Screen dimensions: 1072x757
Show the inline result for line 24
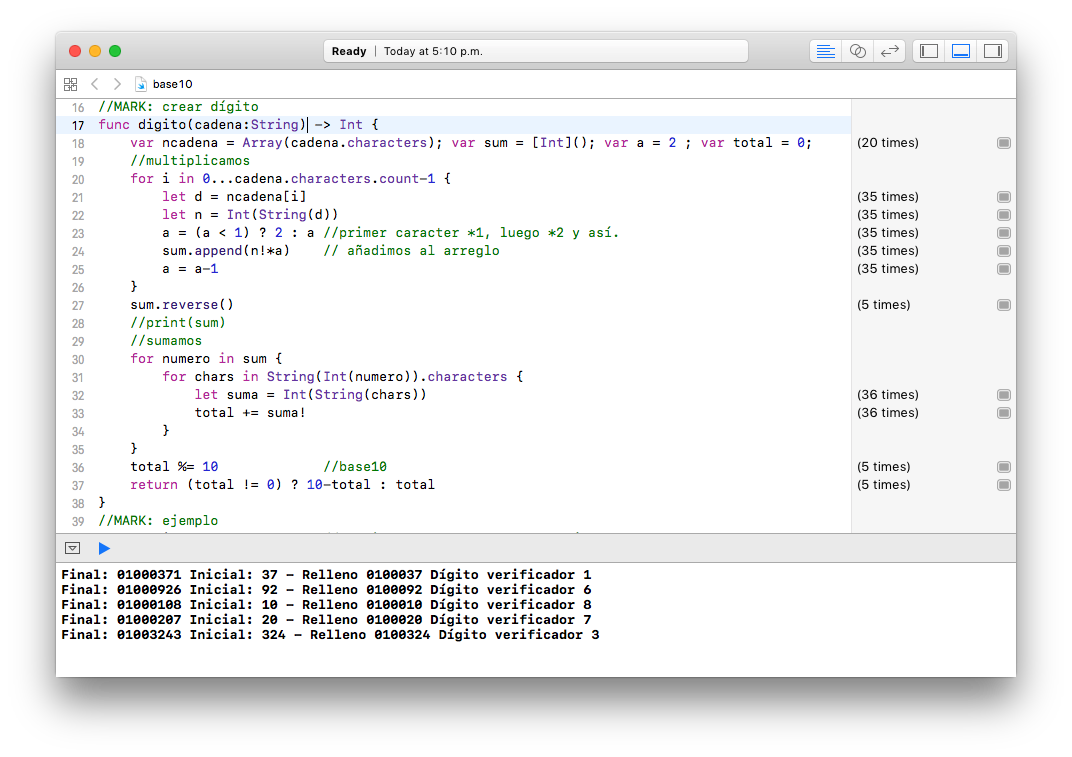pos(1004,251)
